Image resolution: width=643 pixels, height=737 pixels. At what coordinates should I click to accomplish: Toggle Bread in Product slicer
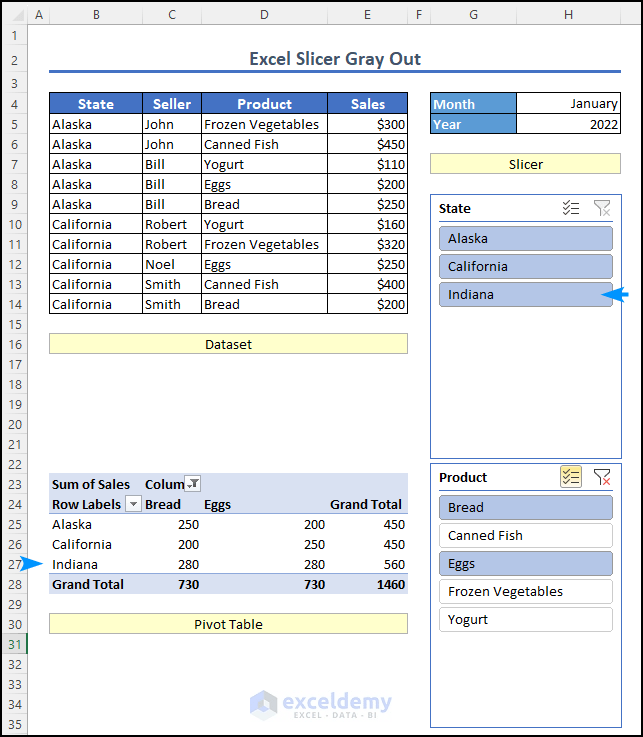[x=525, y=508]
